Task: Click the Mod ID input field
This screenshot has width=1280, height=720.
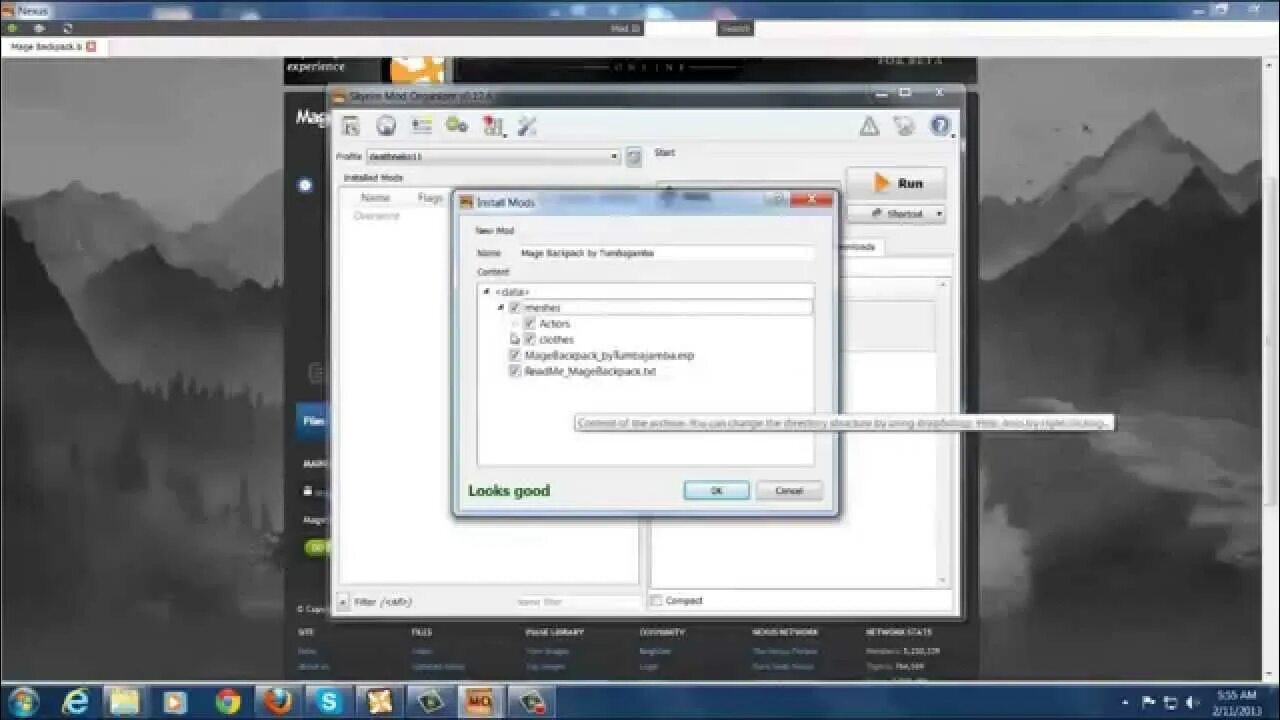Action: (678, 28)
